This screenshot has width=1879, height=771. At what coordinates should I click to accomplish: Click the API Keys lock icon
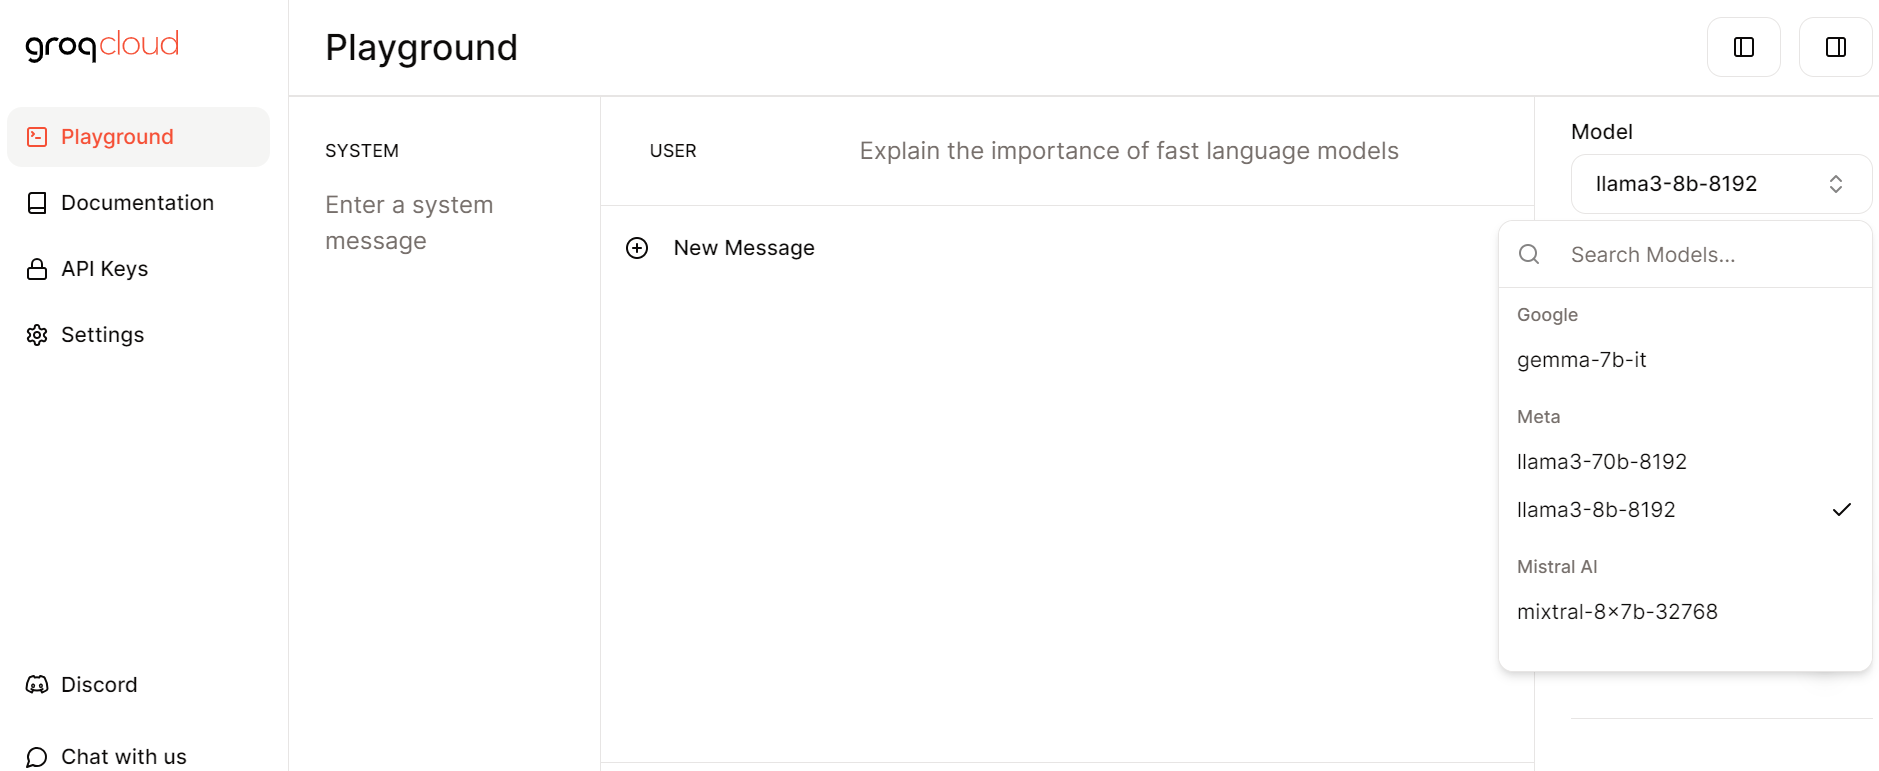point(37,269)
